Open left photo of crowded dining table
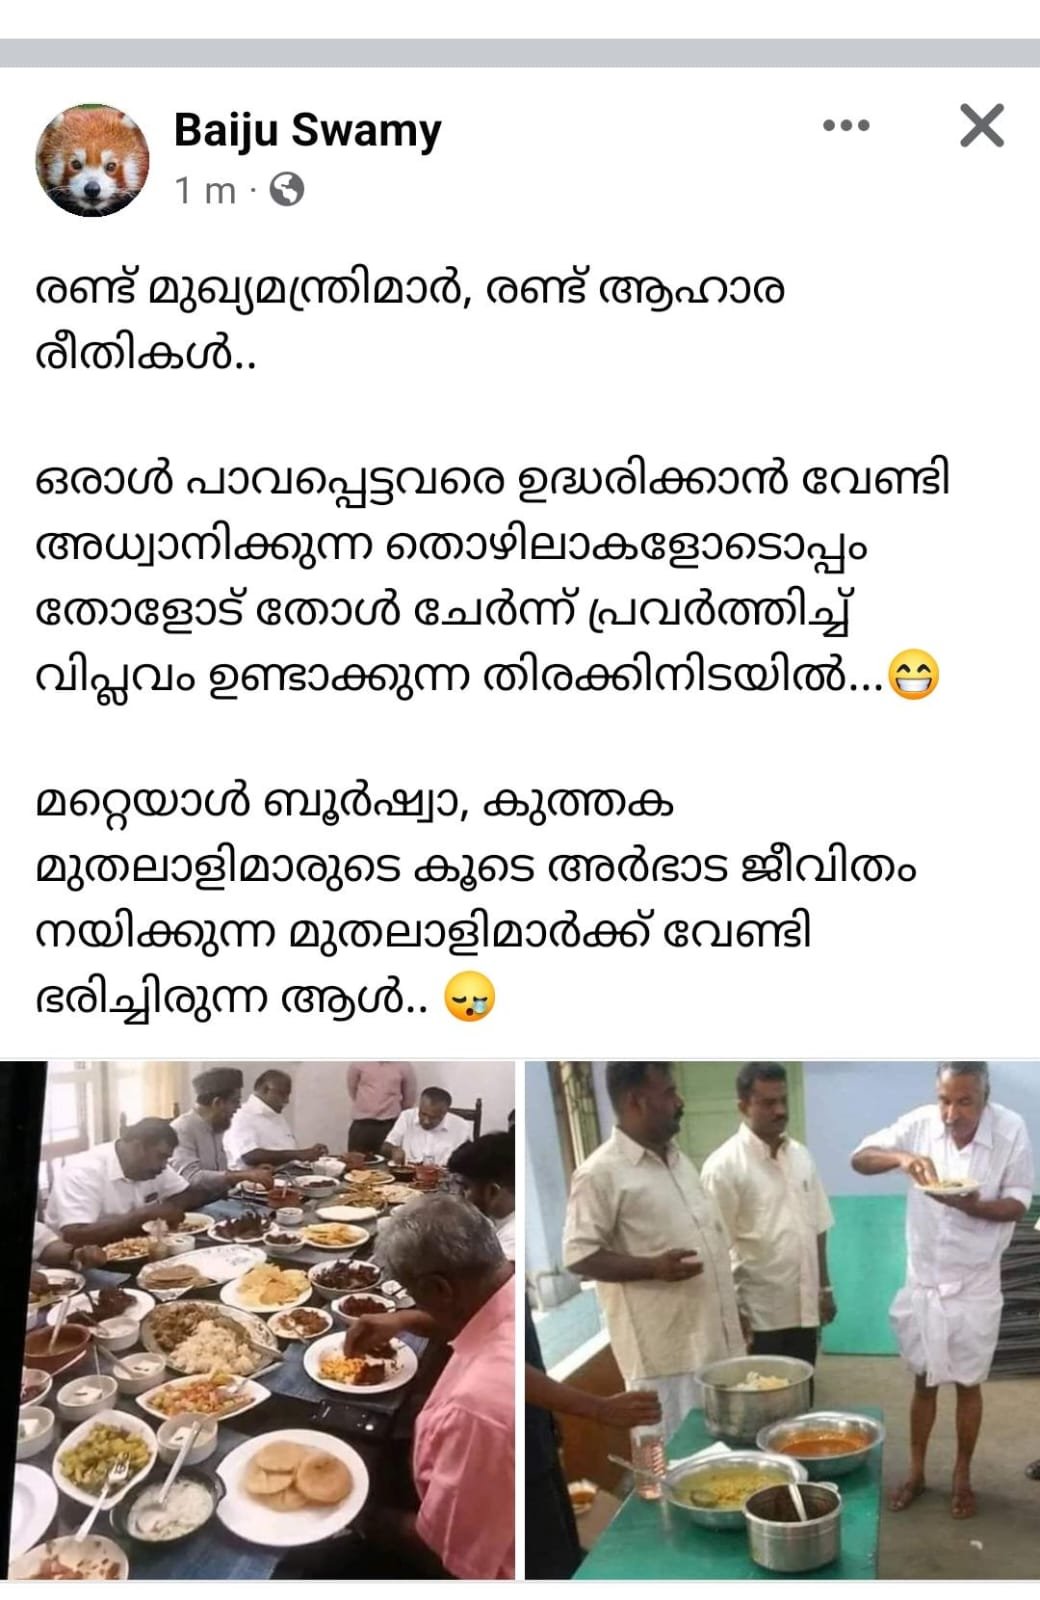The image size is (1040, 1600). tap(258, 1320)
